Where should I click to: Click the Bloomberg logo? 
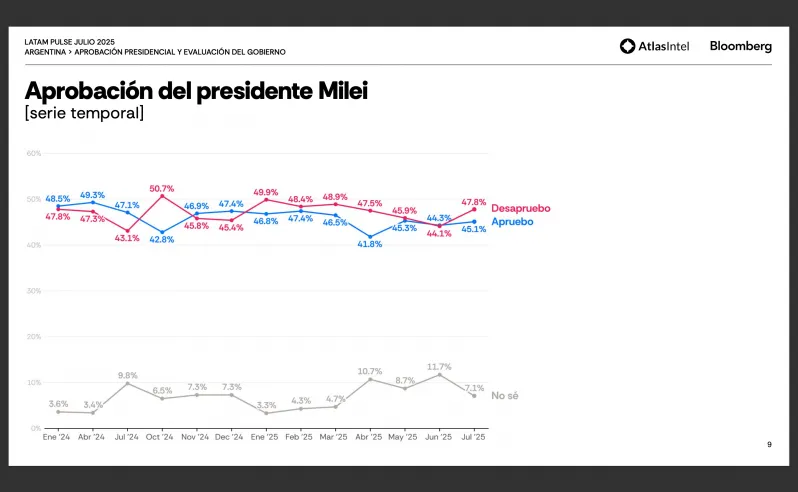click(x=740, y=46)
